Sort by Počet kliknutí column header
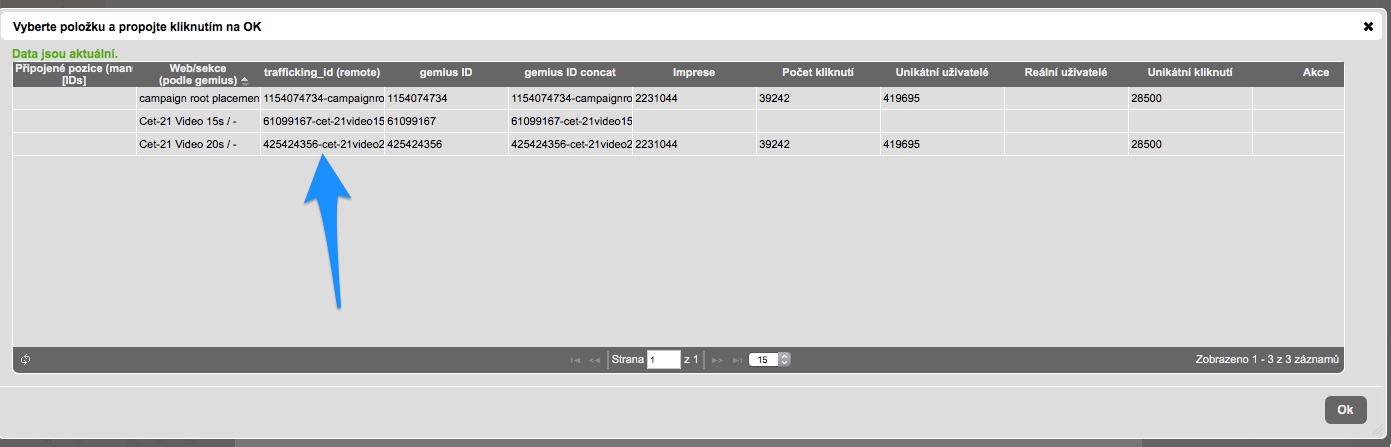1391x447 pixels. coord(818,73)
